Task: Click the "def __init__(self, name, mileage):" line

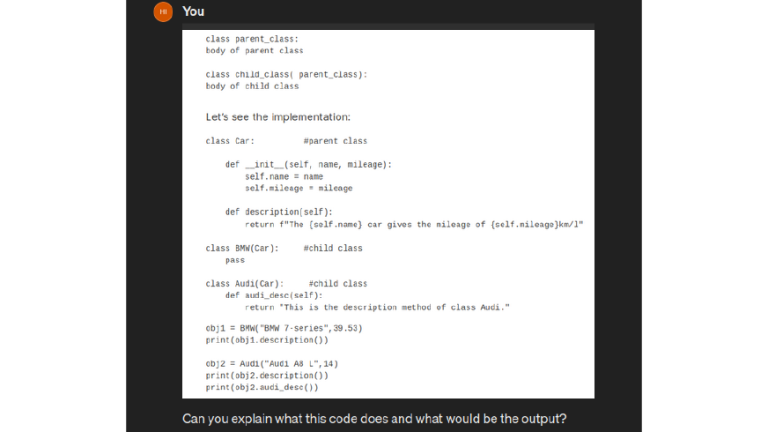Action: click(x=308, y=164)
